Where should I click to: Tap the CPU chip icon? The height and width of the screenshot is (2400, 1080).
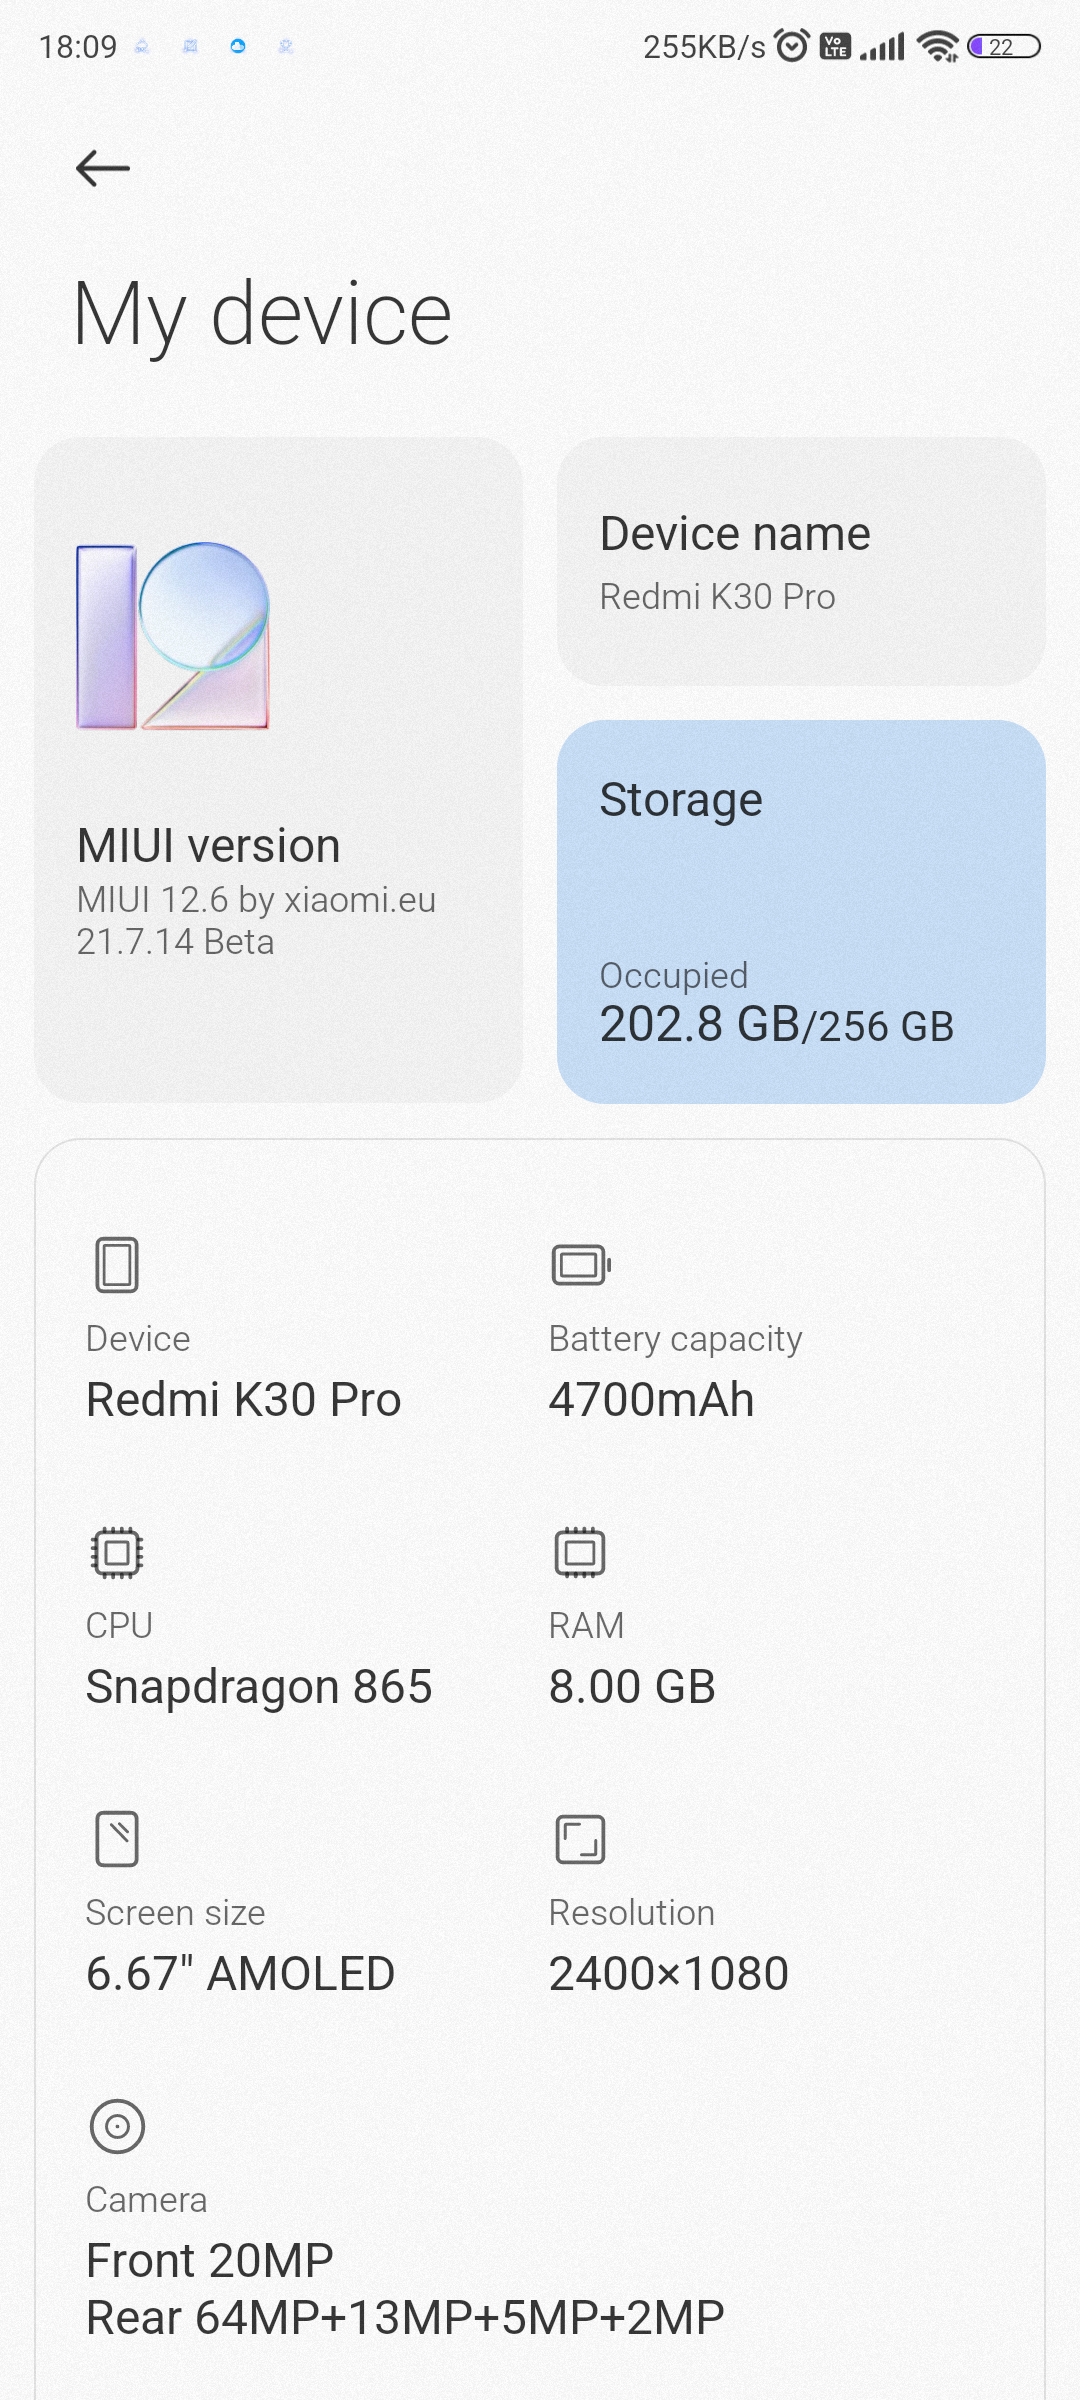pos(117,1552)
